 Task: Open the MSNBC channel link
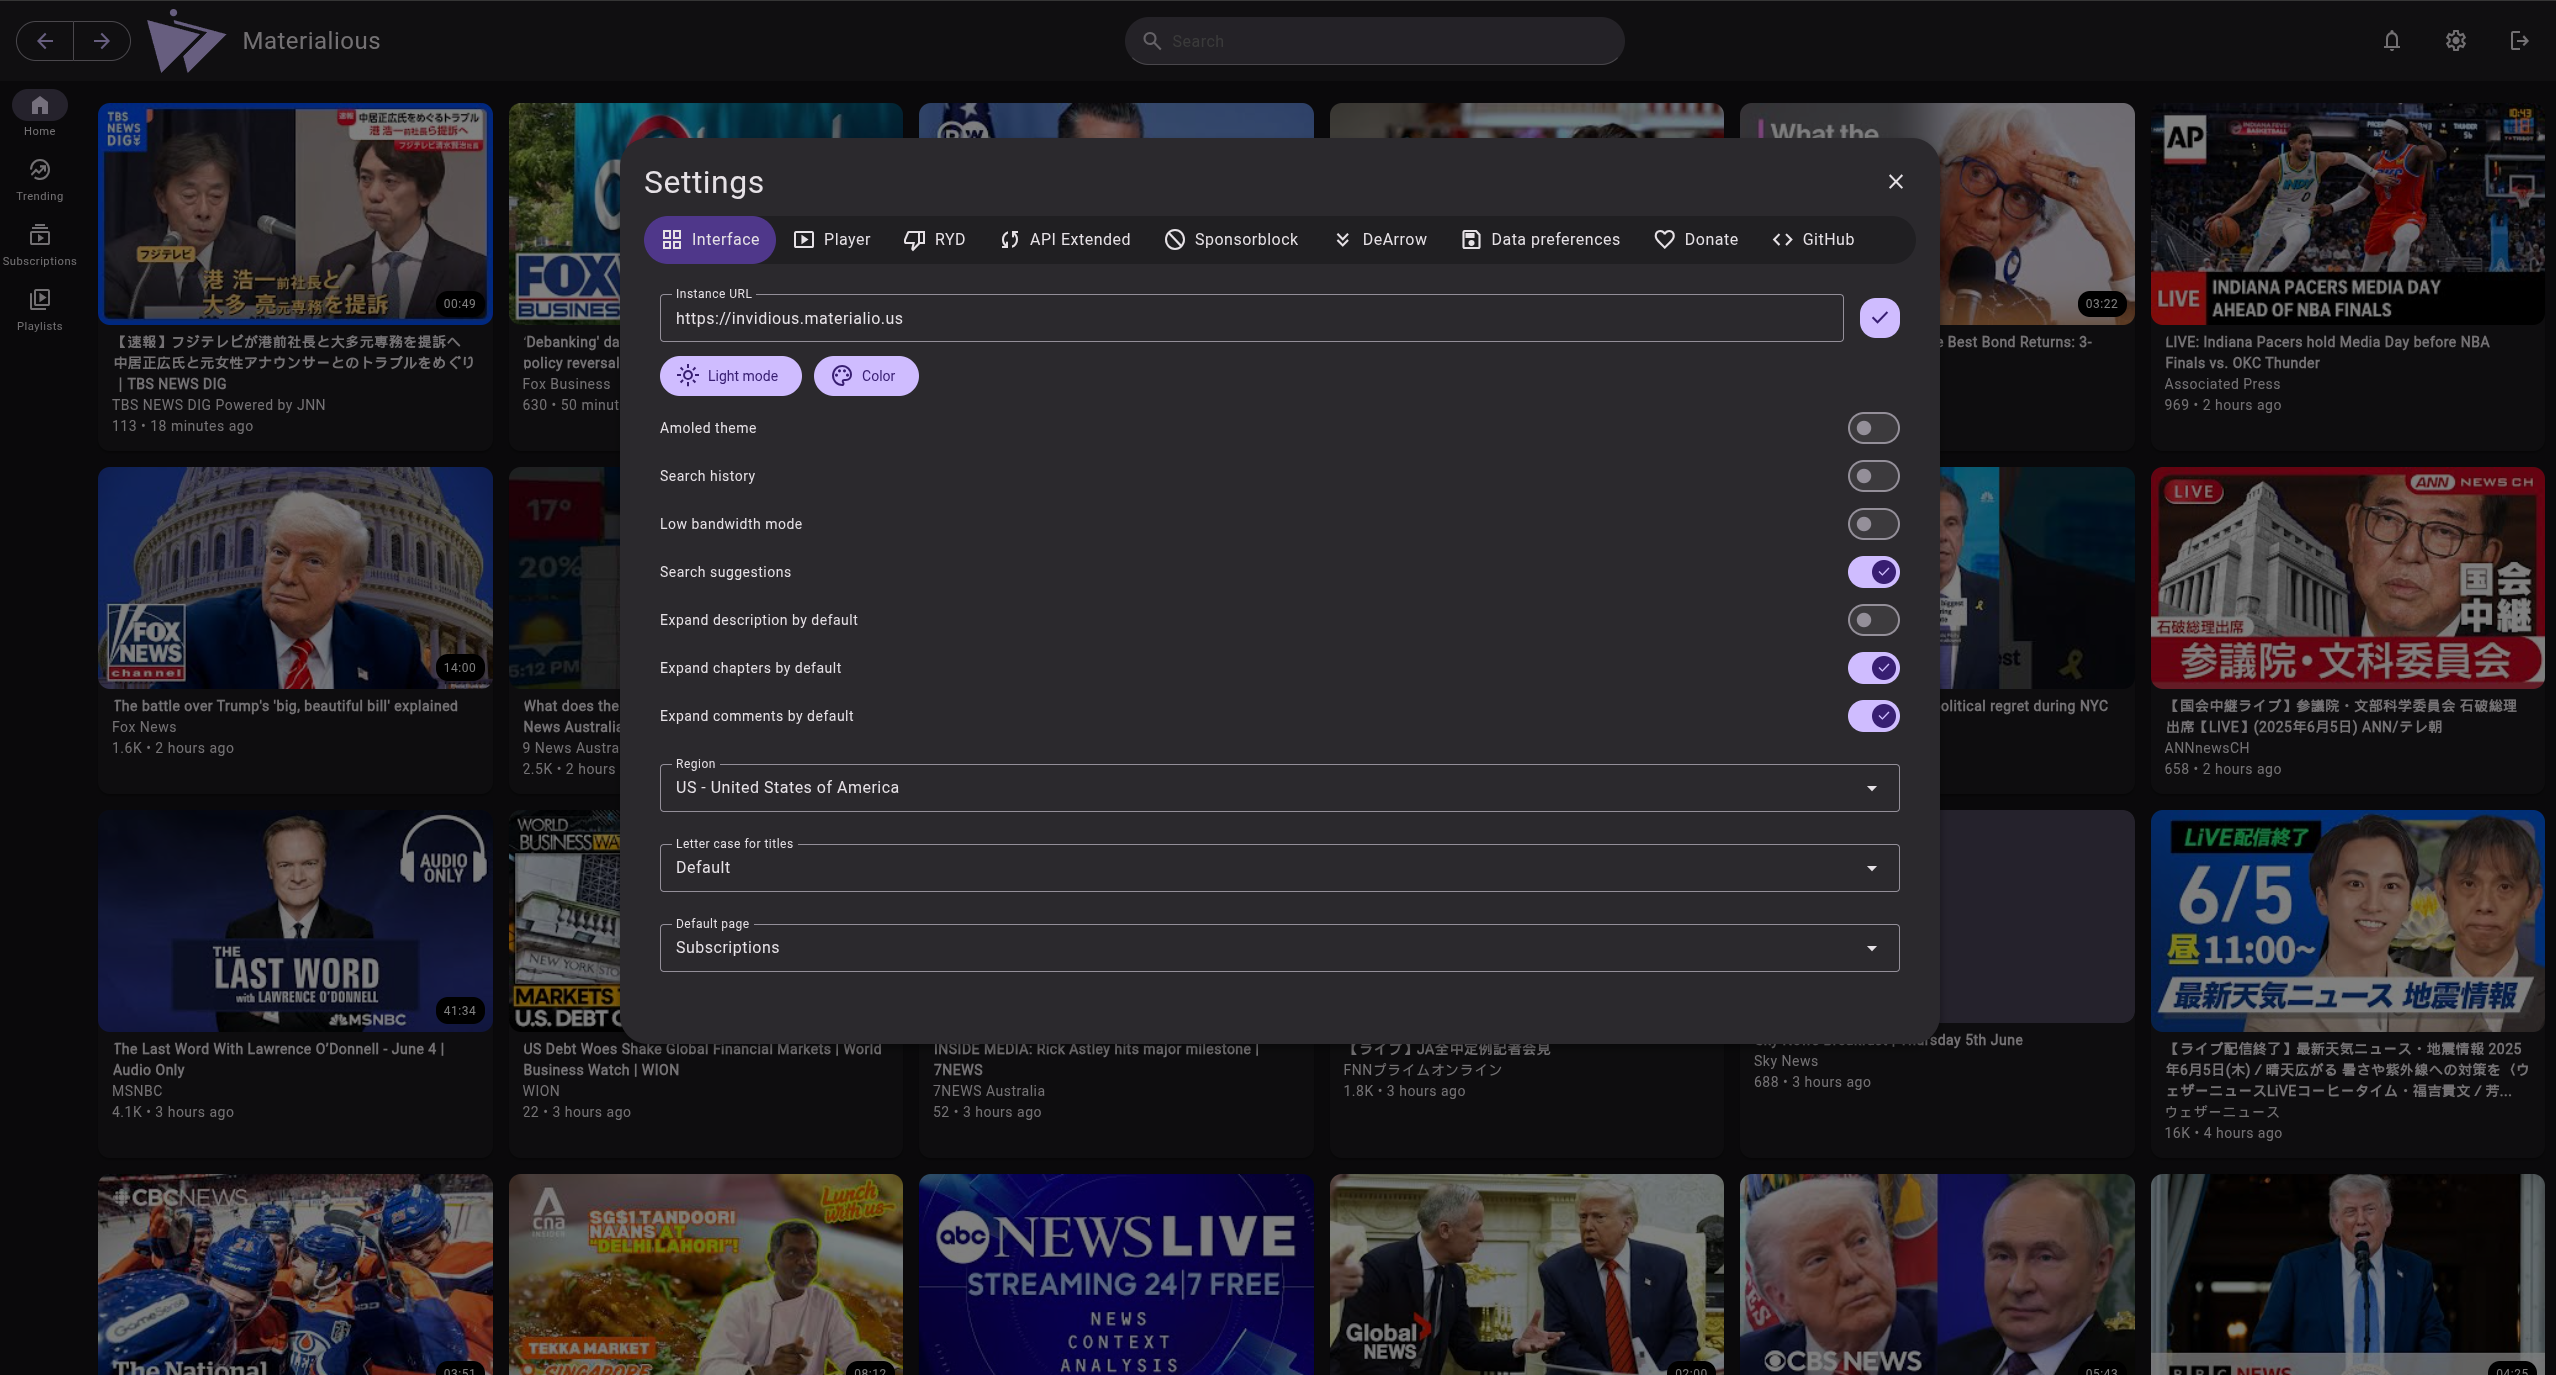[137, 1091]
